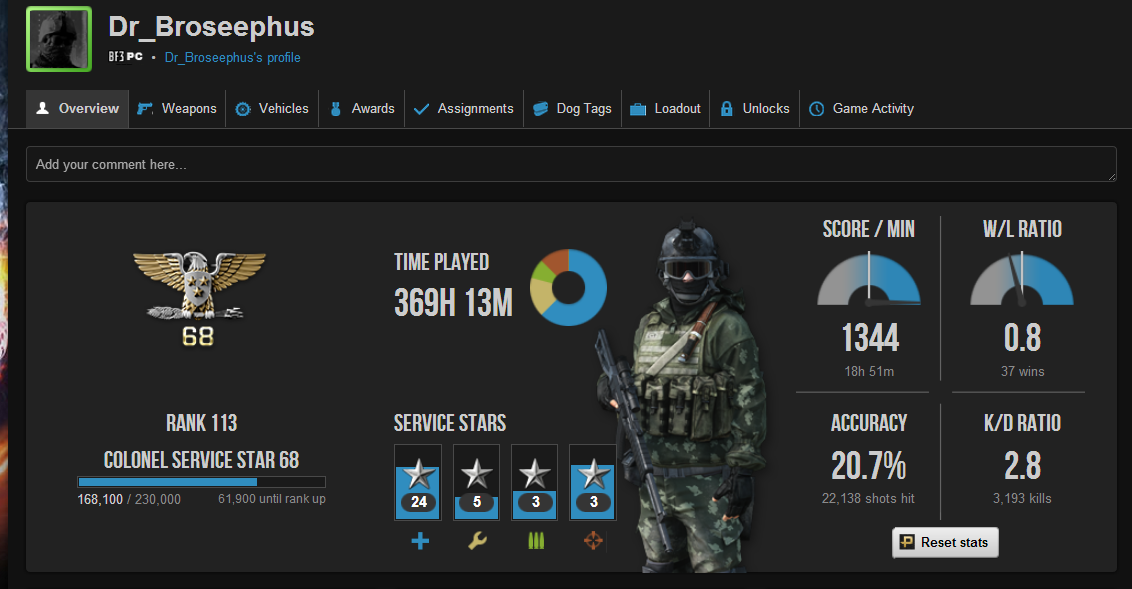Click the Score / Min gauge
This screenshot has height=589, width=1132.
click(x=869, y=279)
